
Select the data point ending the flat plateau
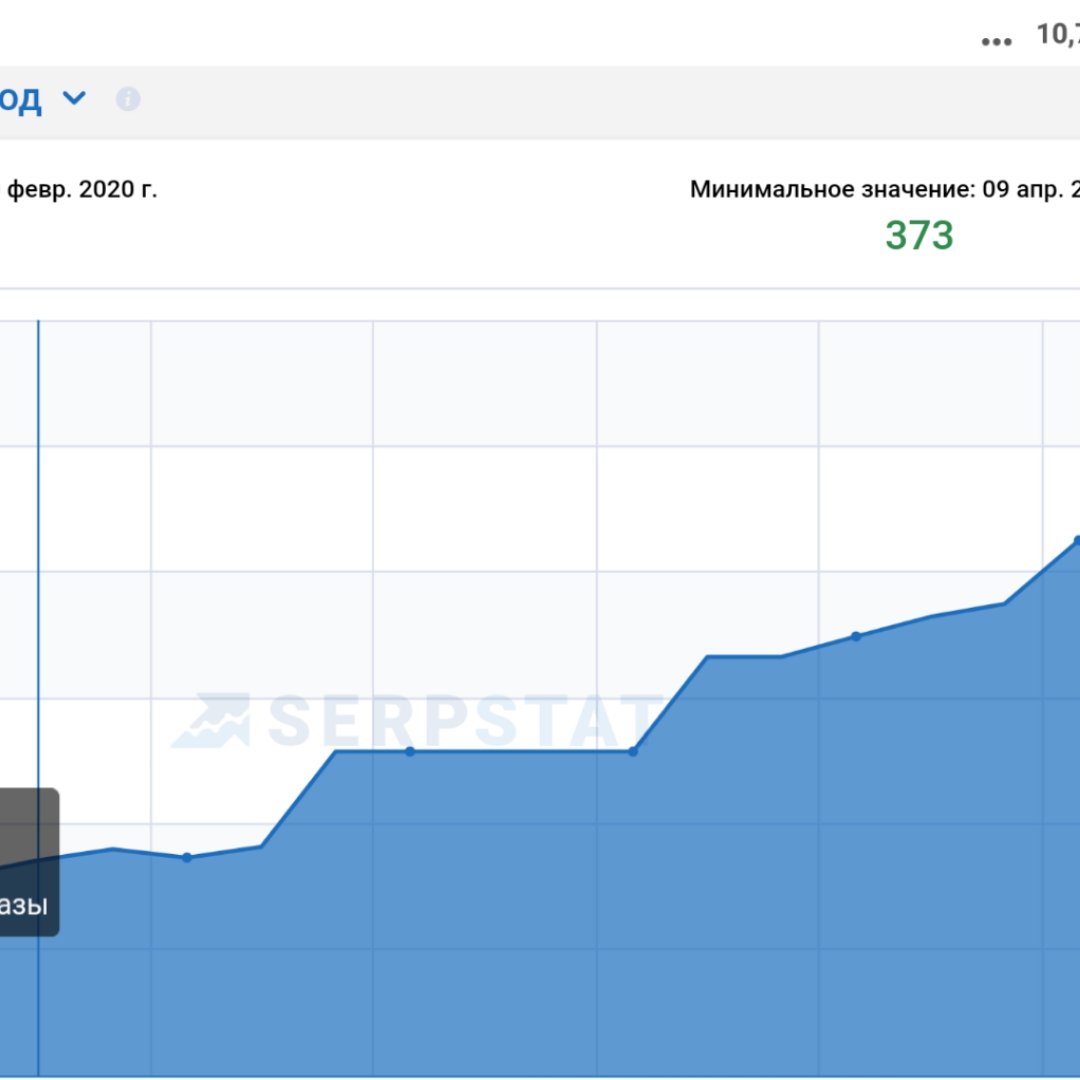pyautogui.click(x=633, y=751)
